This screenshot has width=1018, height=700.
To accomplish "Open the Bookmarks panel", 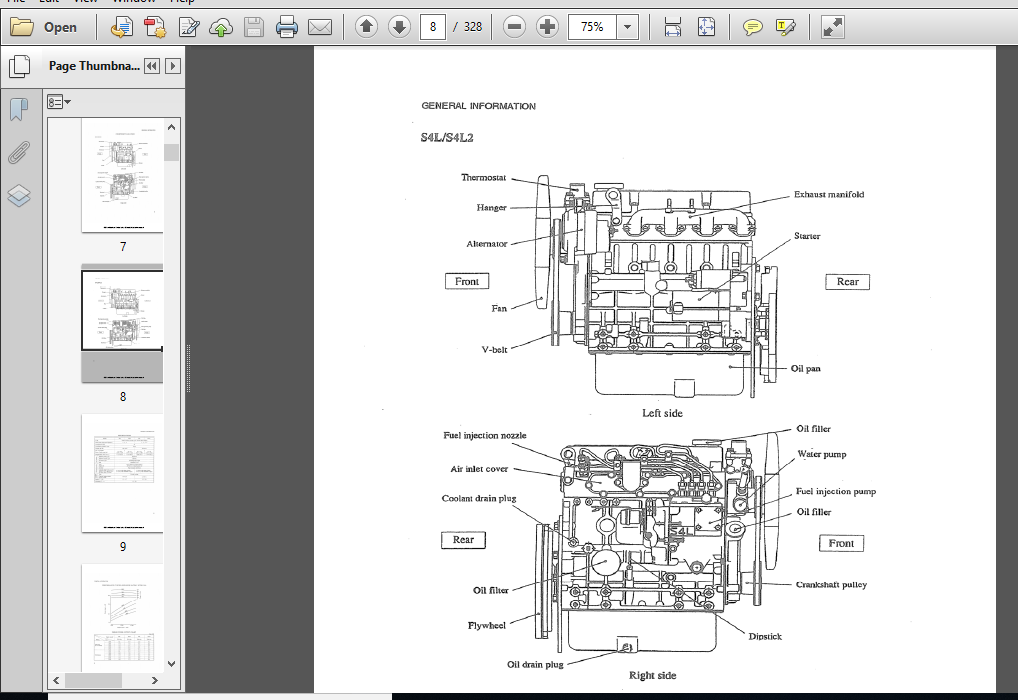I will (x=19, y=109).
